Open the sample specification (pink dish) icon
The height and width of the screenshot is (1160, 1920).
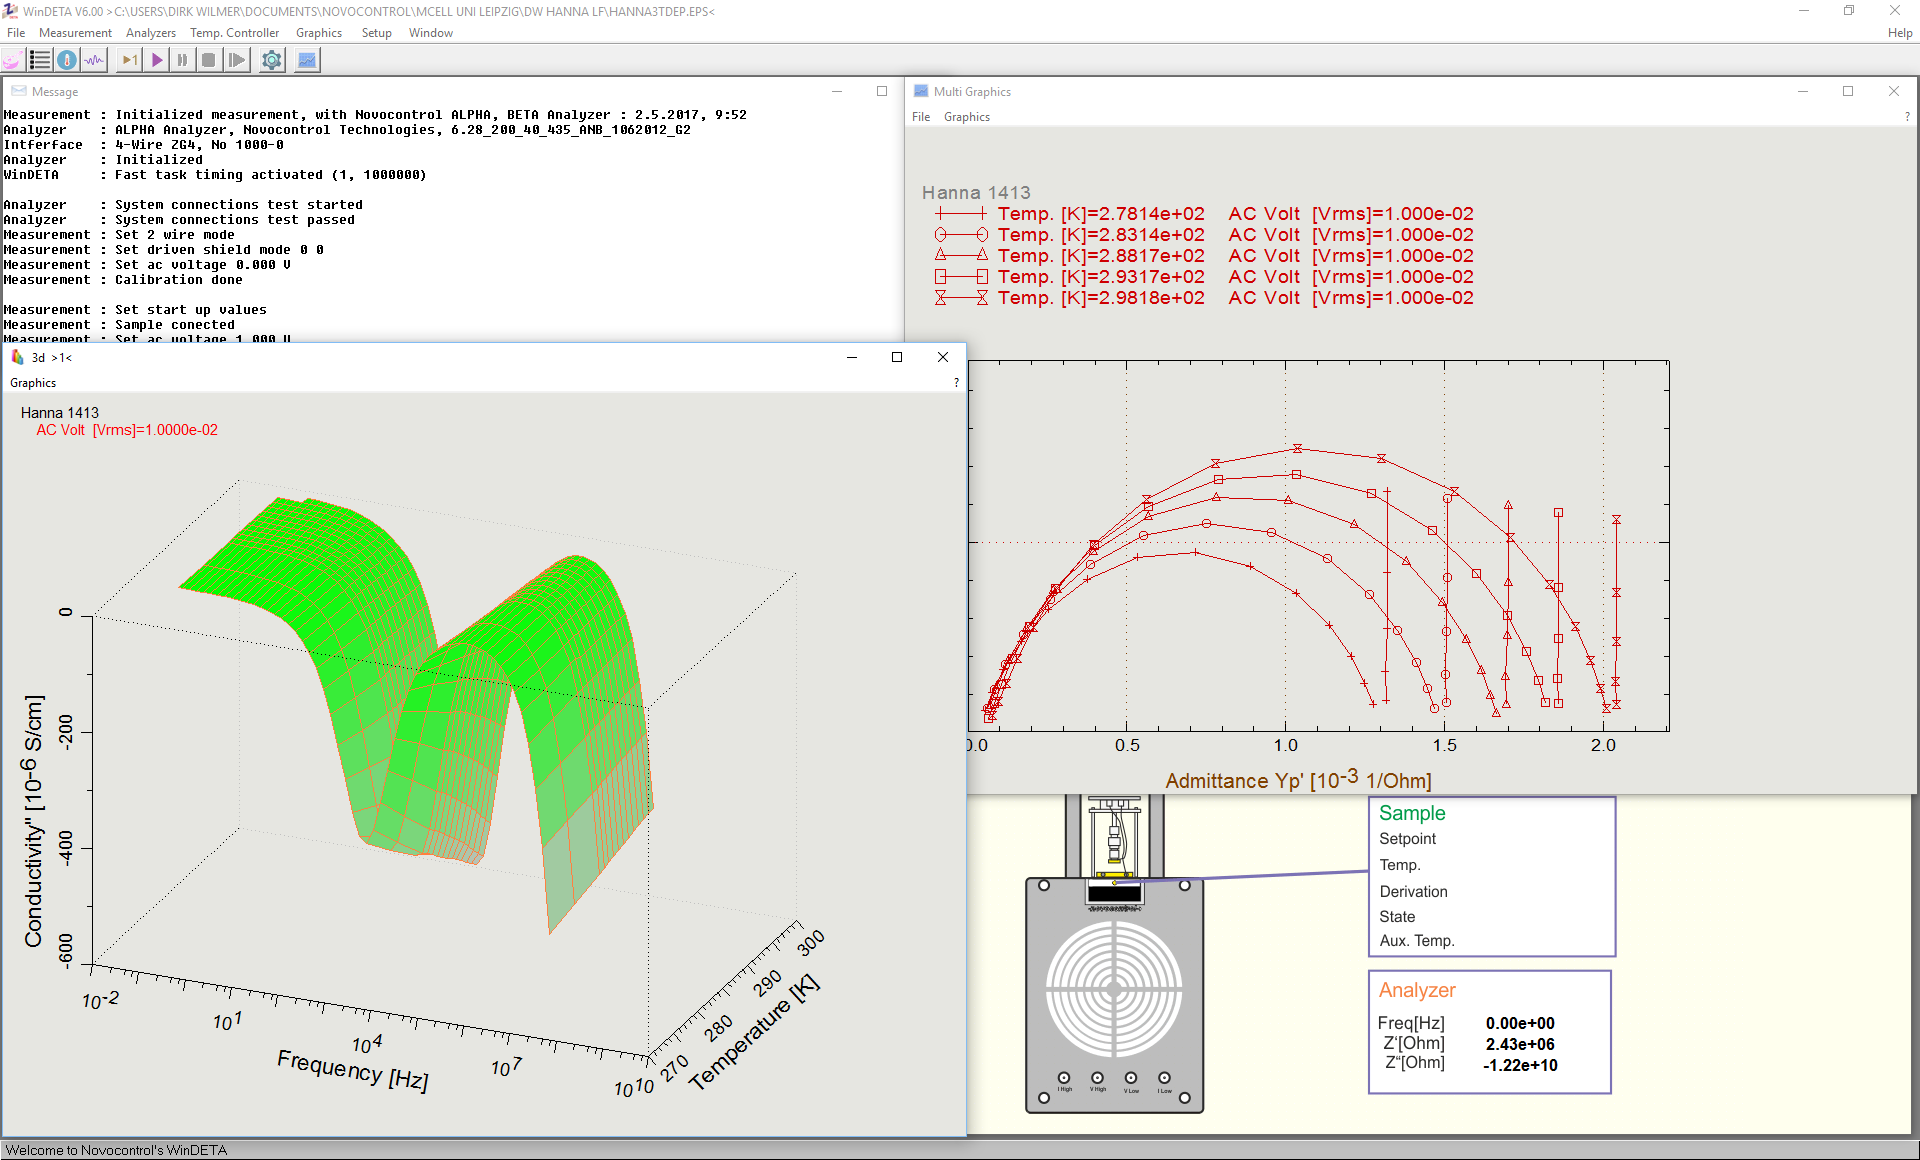point(12,60)
